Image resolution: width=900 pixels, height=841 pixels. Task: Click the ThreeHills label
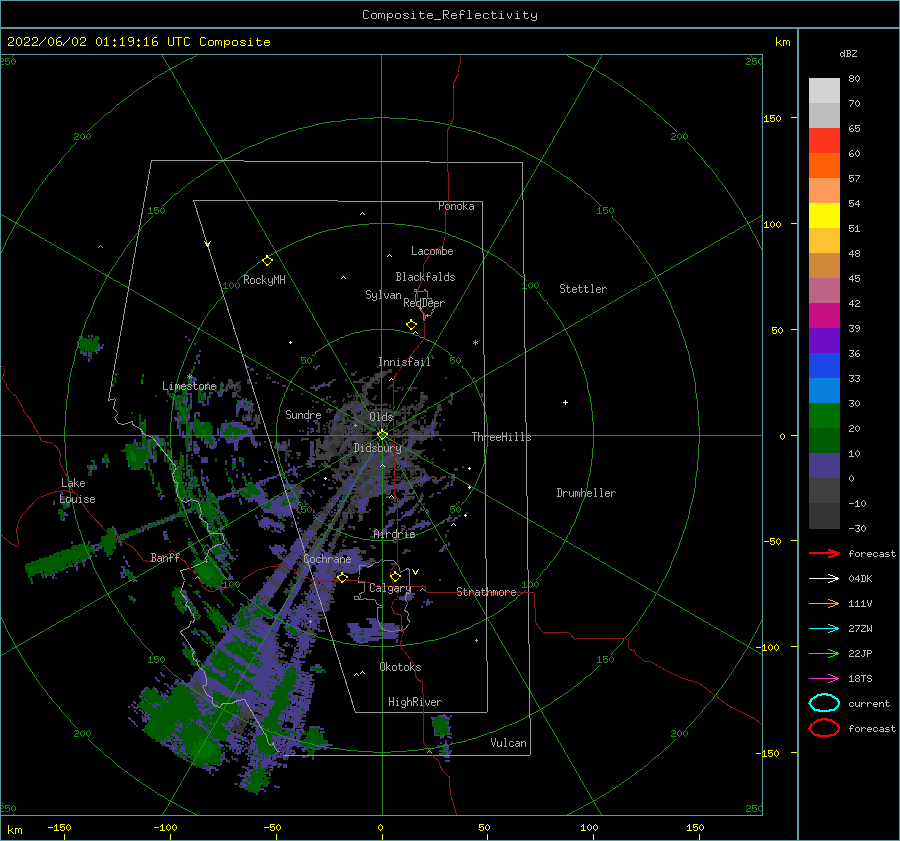point(501,437)
